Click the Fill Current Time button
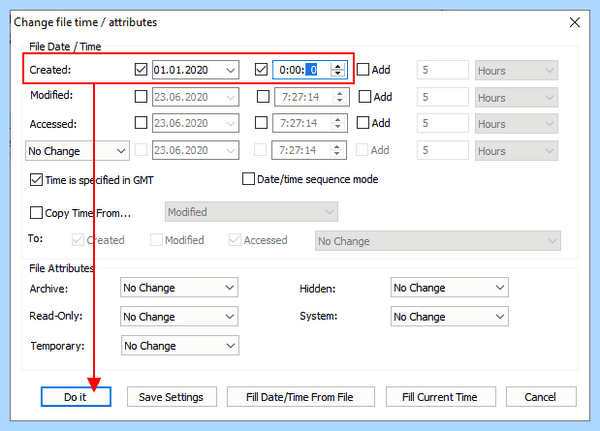This screenshot has height=431, width=600. (x=440, y=397)
